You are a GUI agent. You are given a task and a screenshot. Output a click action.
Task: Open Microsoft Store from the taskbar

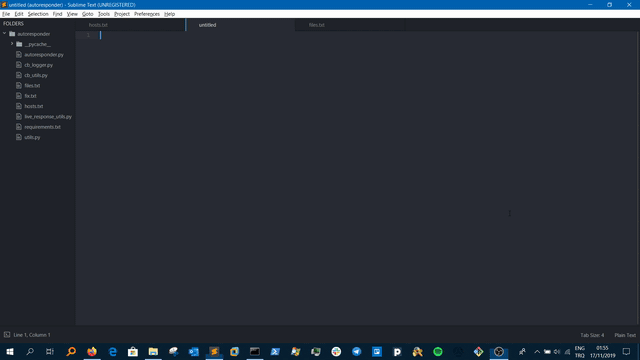[x=133, y=351]
